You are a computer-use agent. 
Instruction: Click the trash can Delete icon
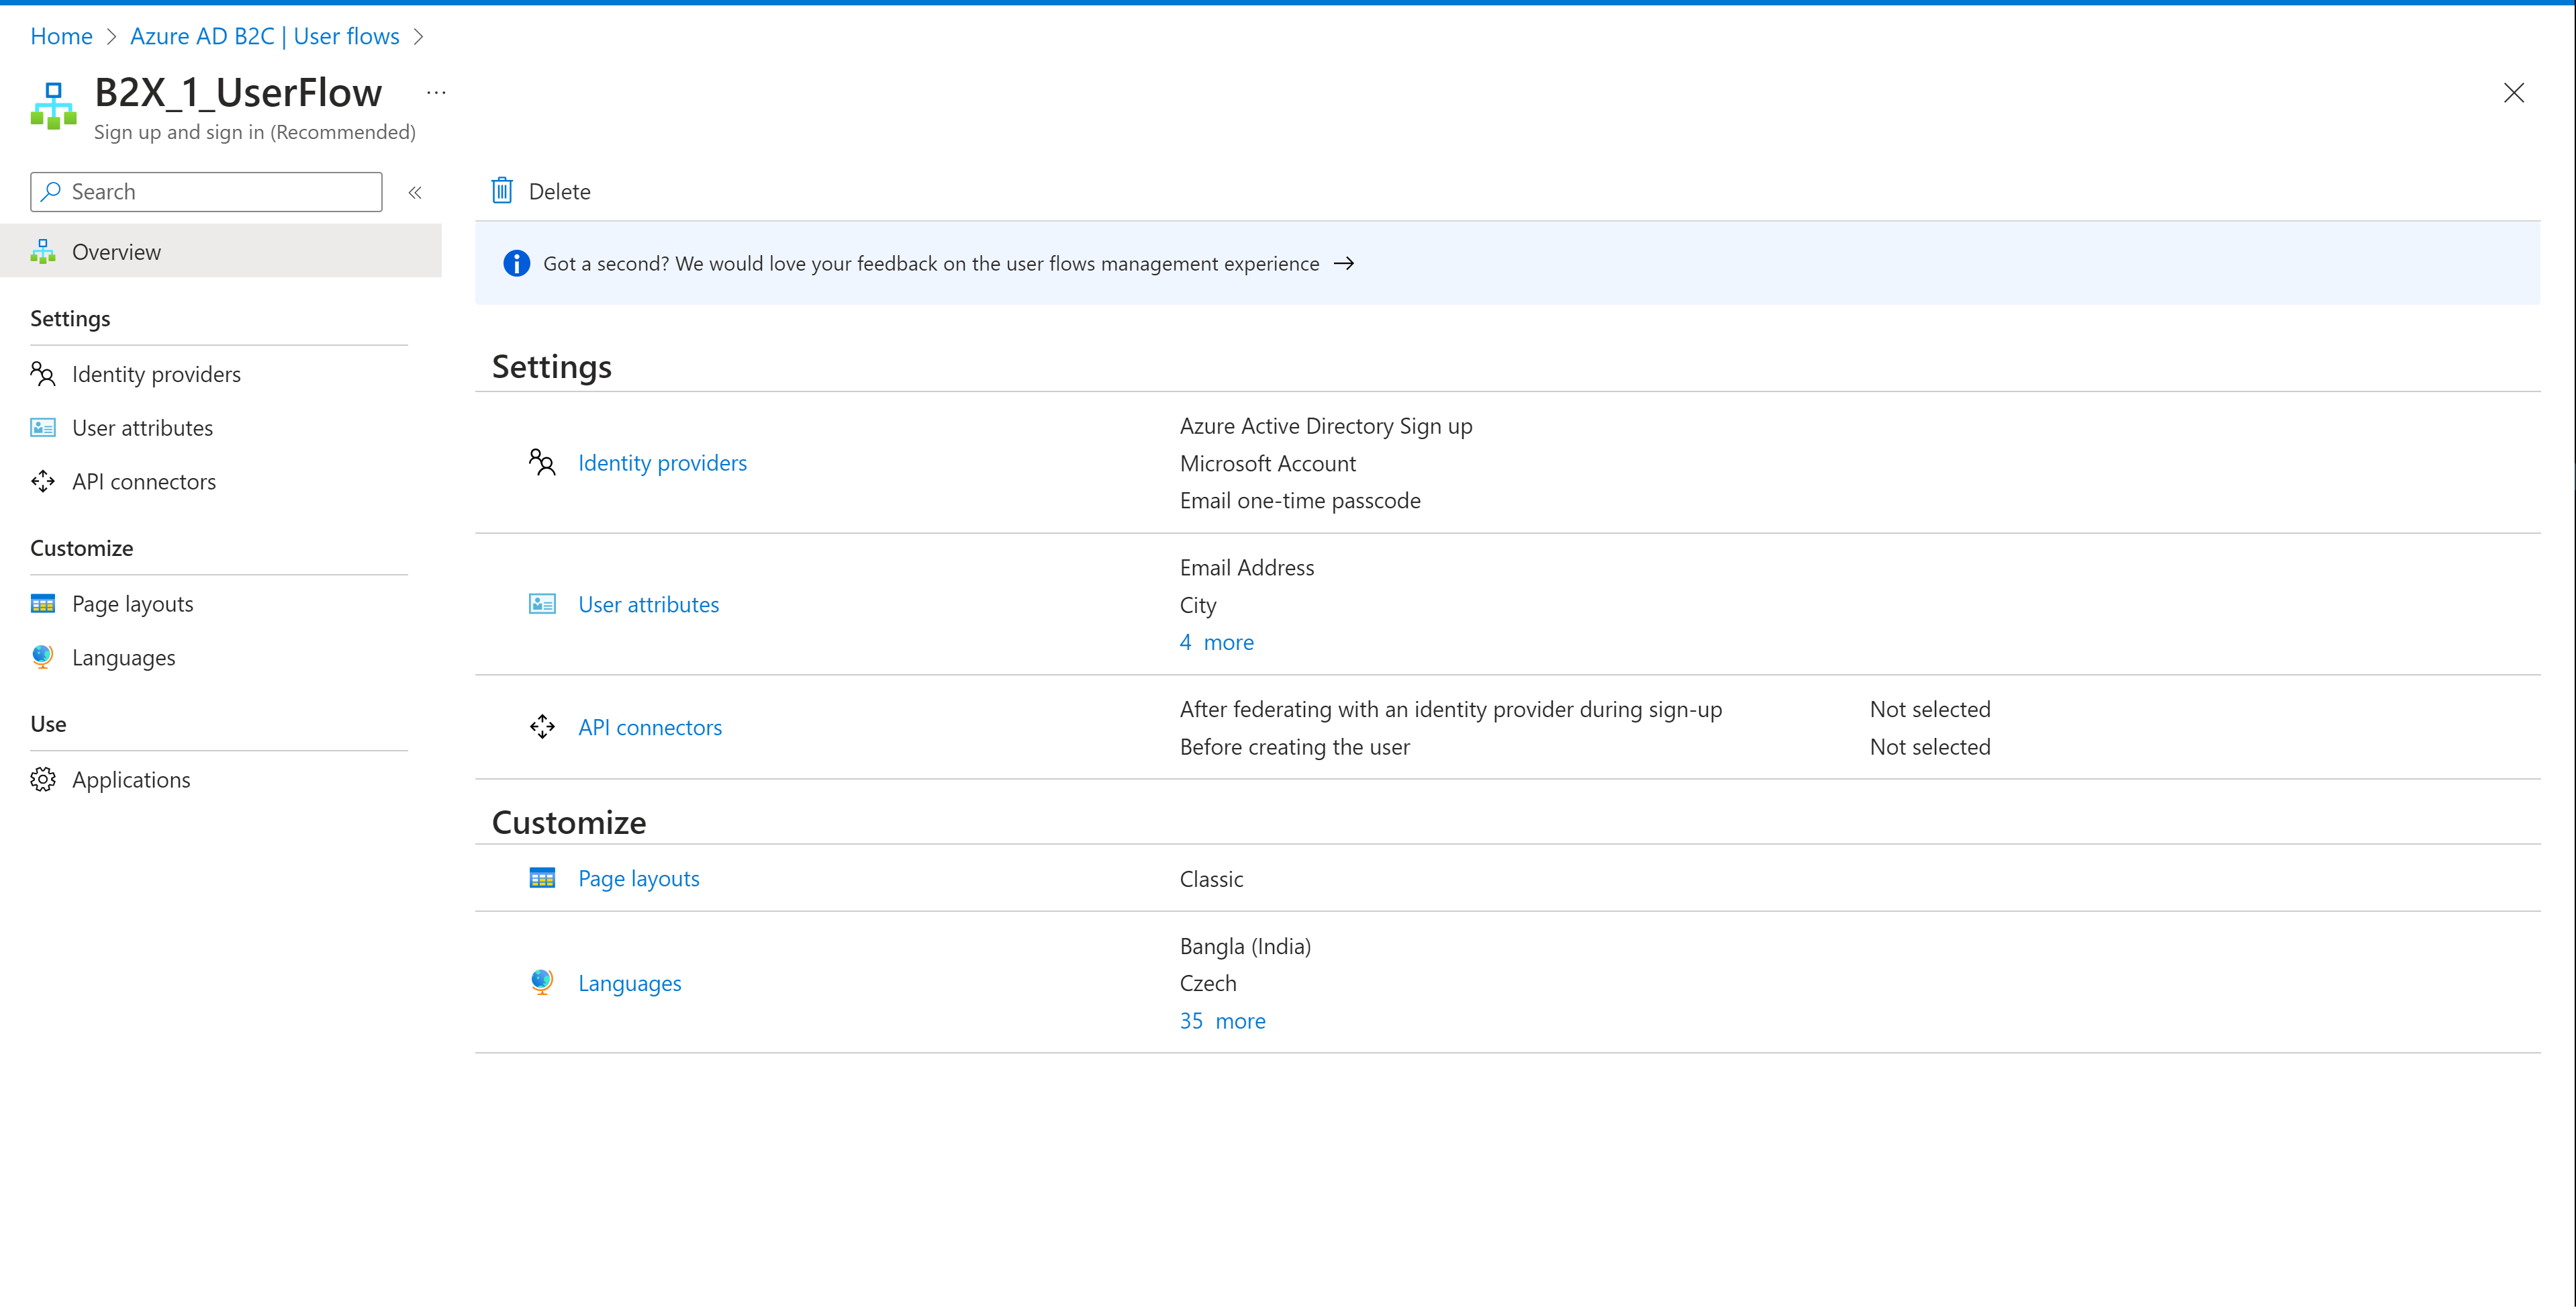pyautogui.click(x=502, y=190)
